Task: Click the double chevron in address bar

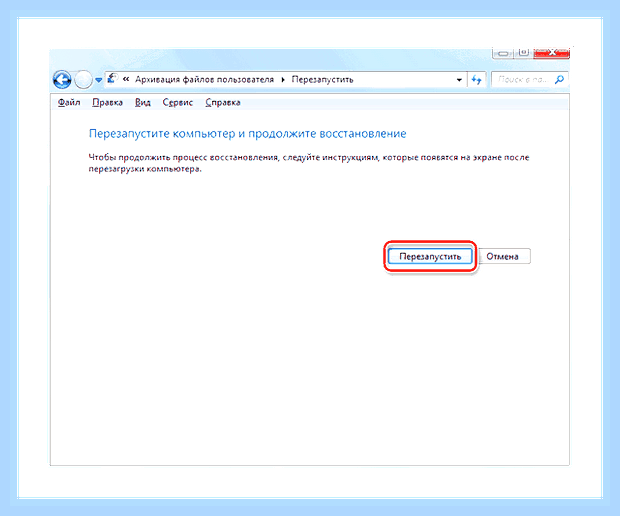Action: click(x=126, y=79)
